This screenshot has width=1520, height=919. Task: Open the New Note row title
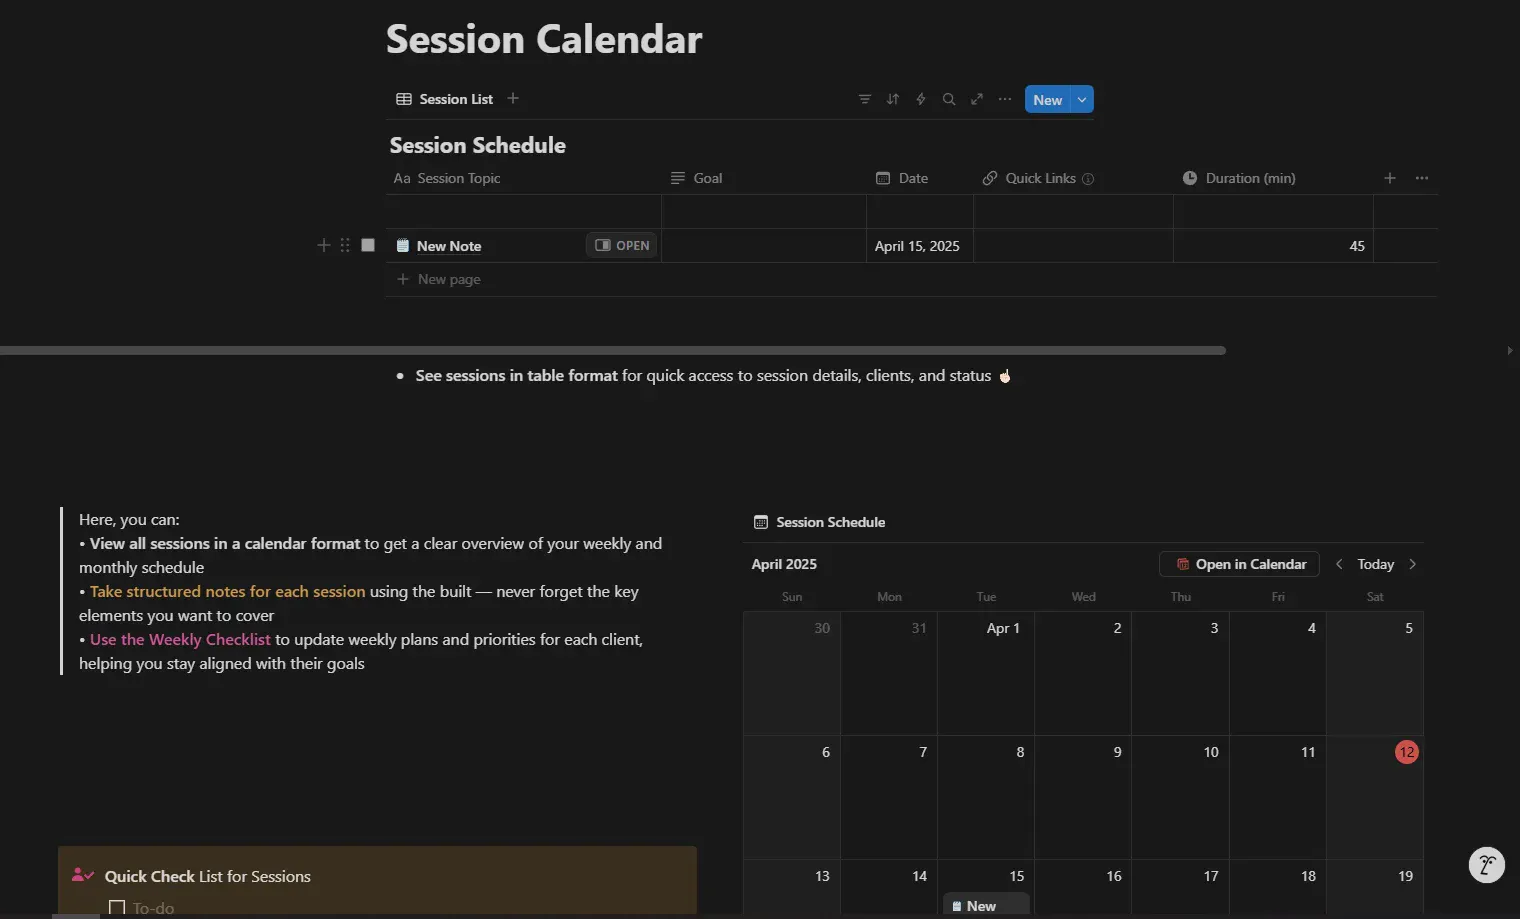(x=449, y=246)
